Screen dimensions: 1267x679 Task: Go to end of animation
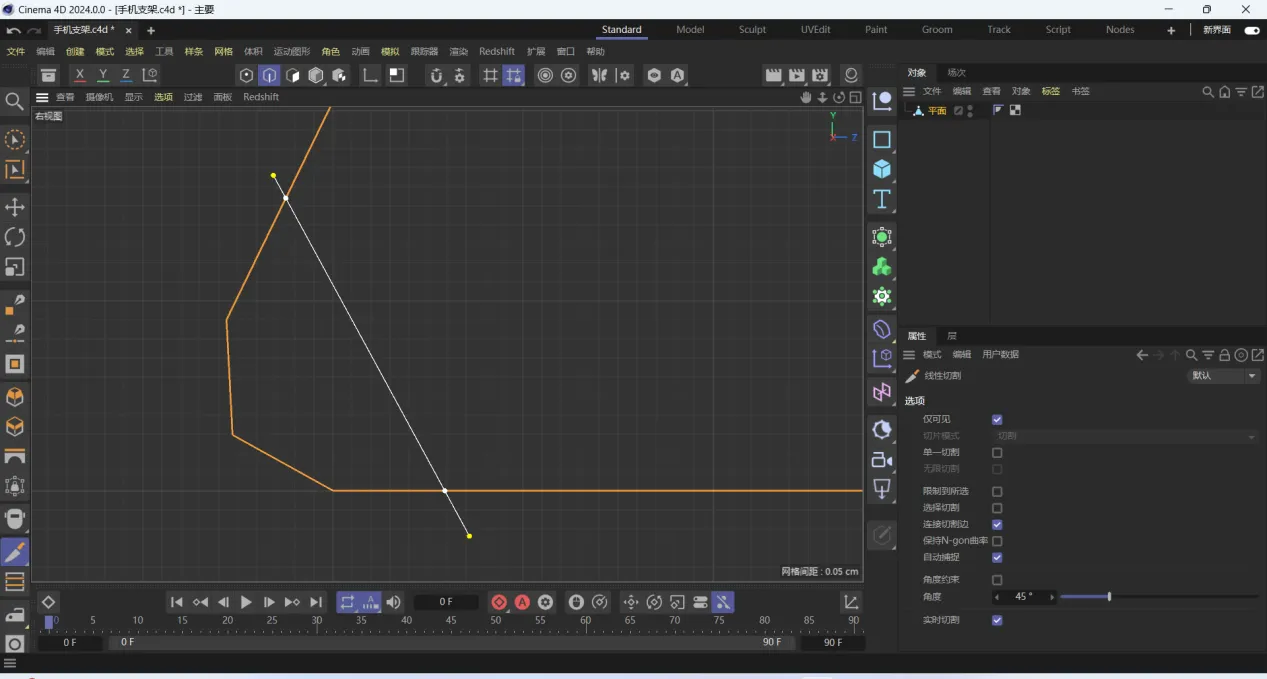316,602
